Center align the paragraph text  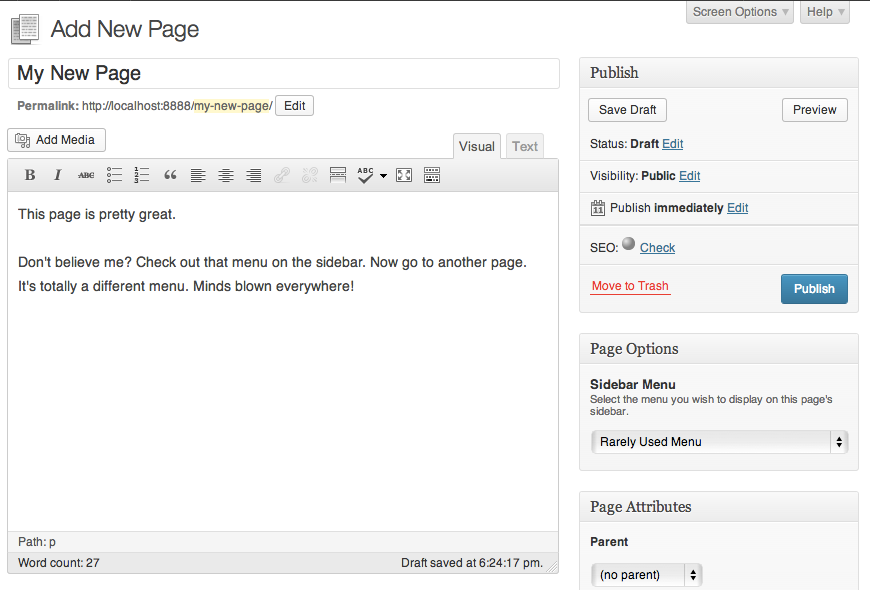226,175
